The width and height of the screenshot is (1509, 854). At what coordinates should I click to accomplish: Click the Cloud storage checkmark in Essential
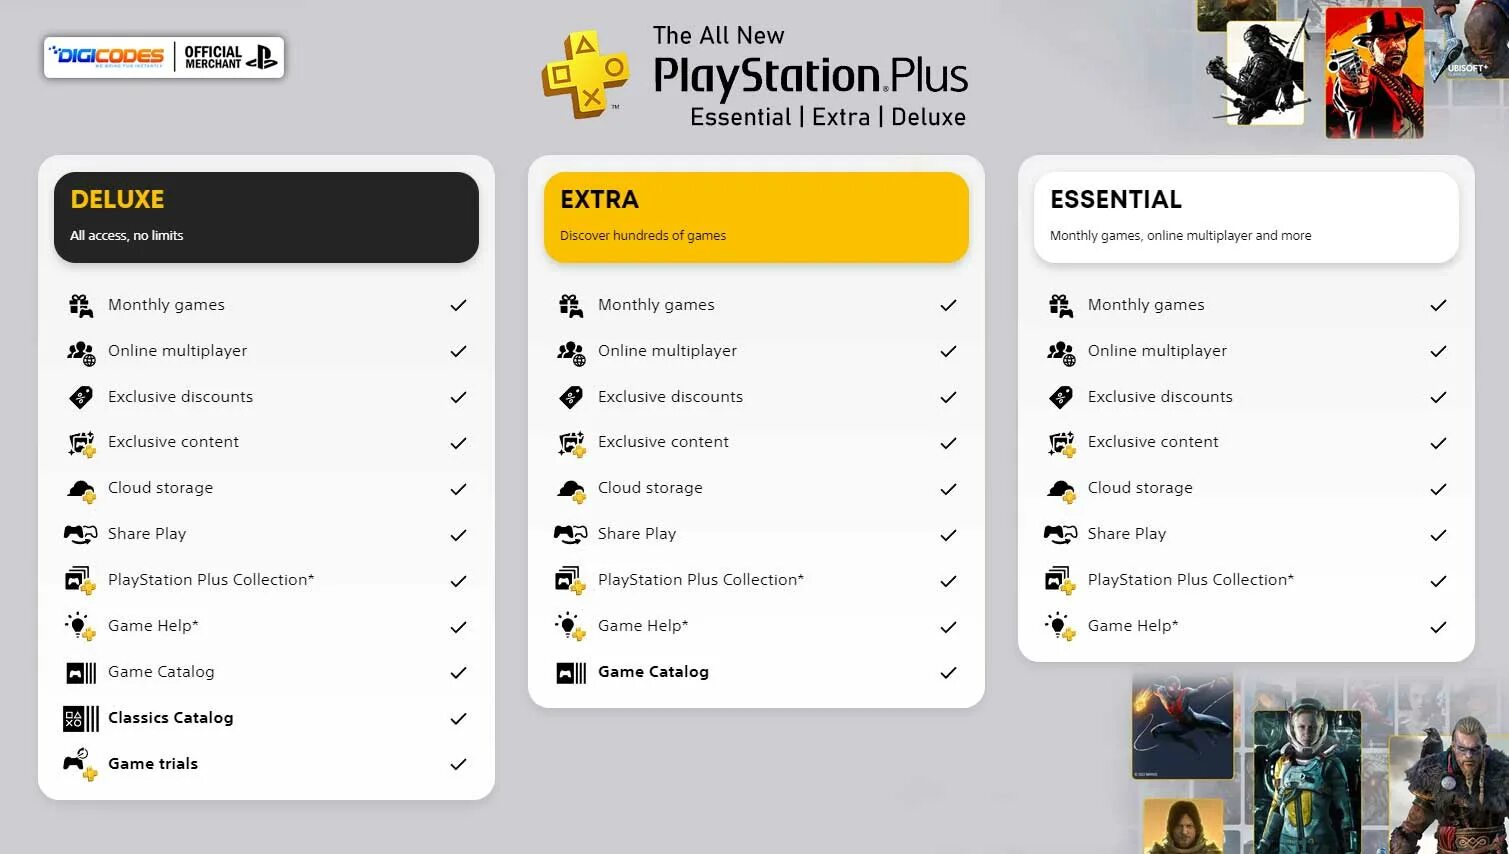1438,489
